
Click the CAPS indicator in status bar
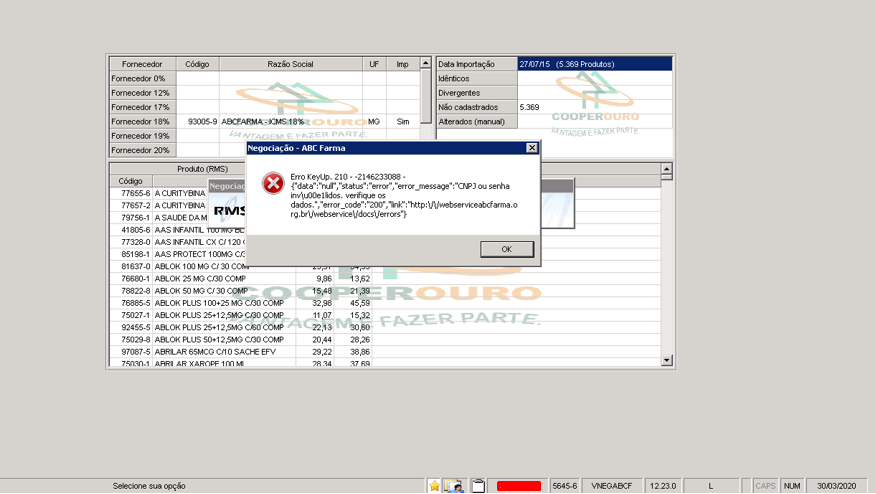765,486
